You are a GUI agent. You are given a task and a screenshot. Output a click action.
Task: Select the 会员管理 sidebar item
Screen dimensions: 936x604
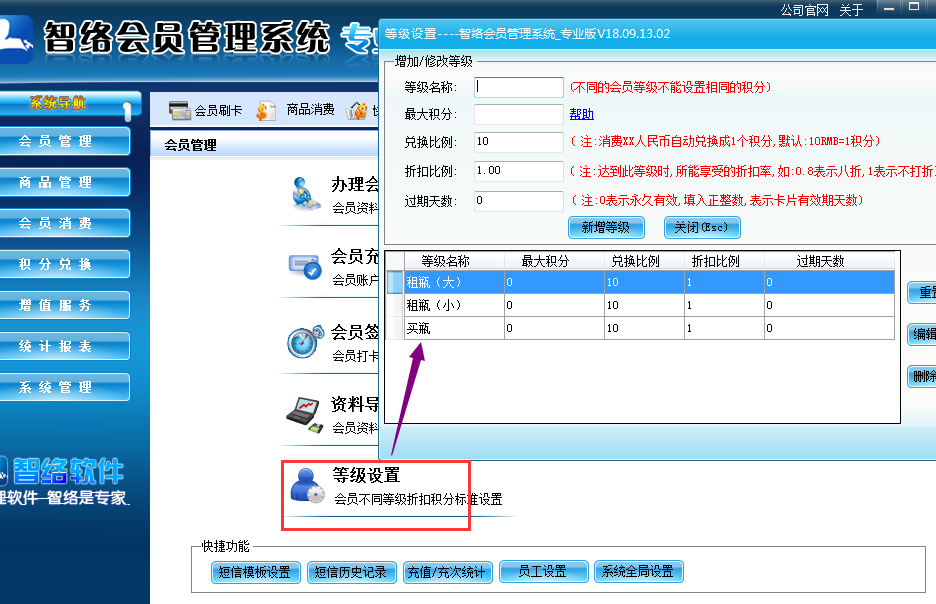[x=65, y=142]
